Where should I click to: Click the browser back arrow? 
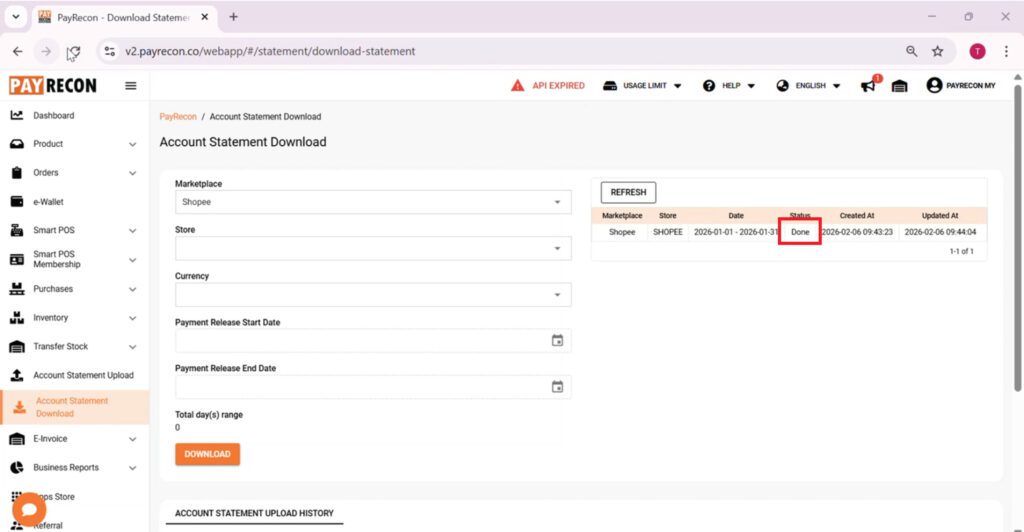click(18, 51)
